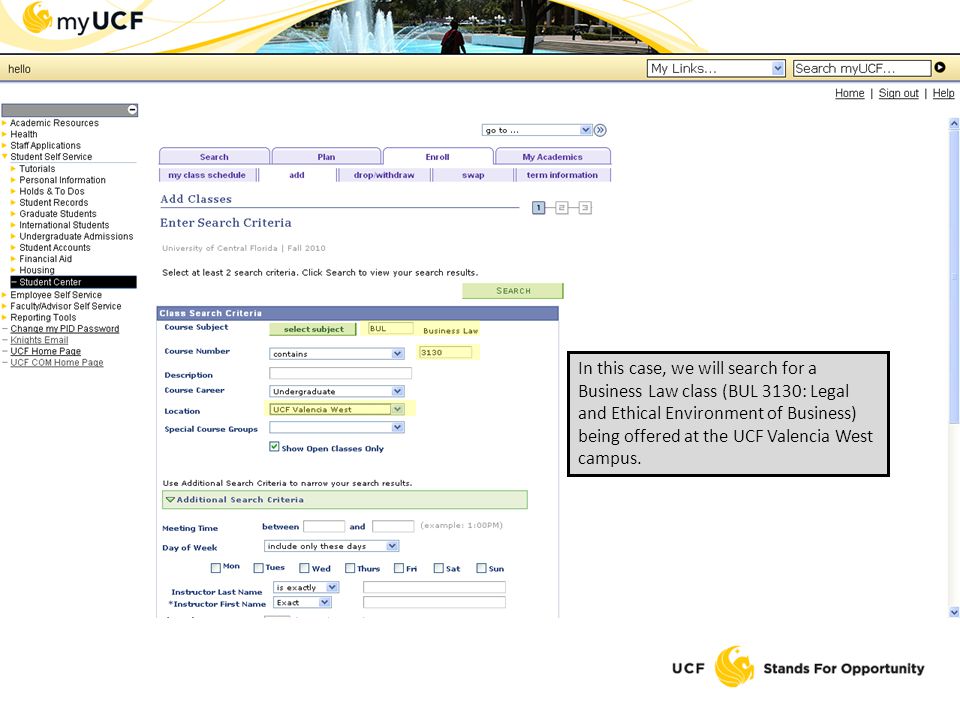Open Course Number contains dropdown

point(337,354)
